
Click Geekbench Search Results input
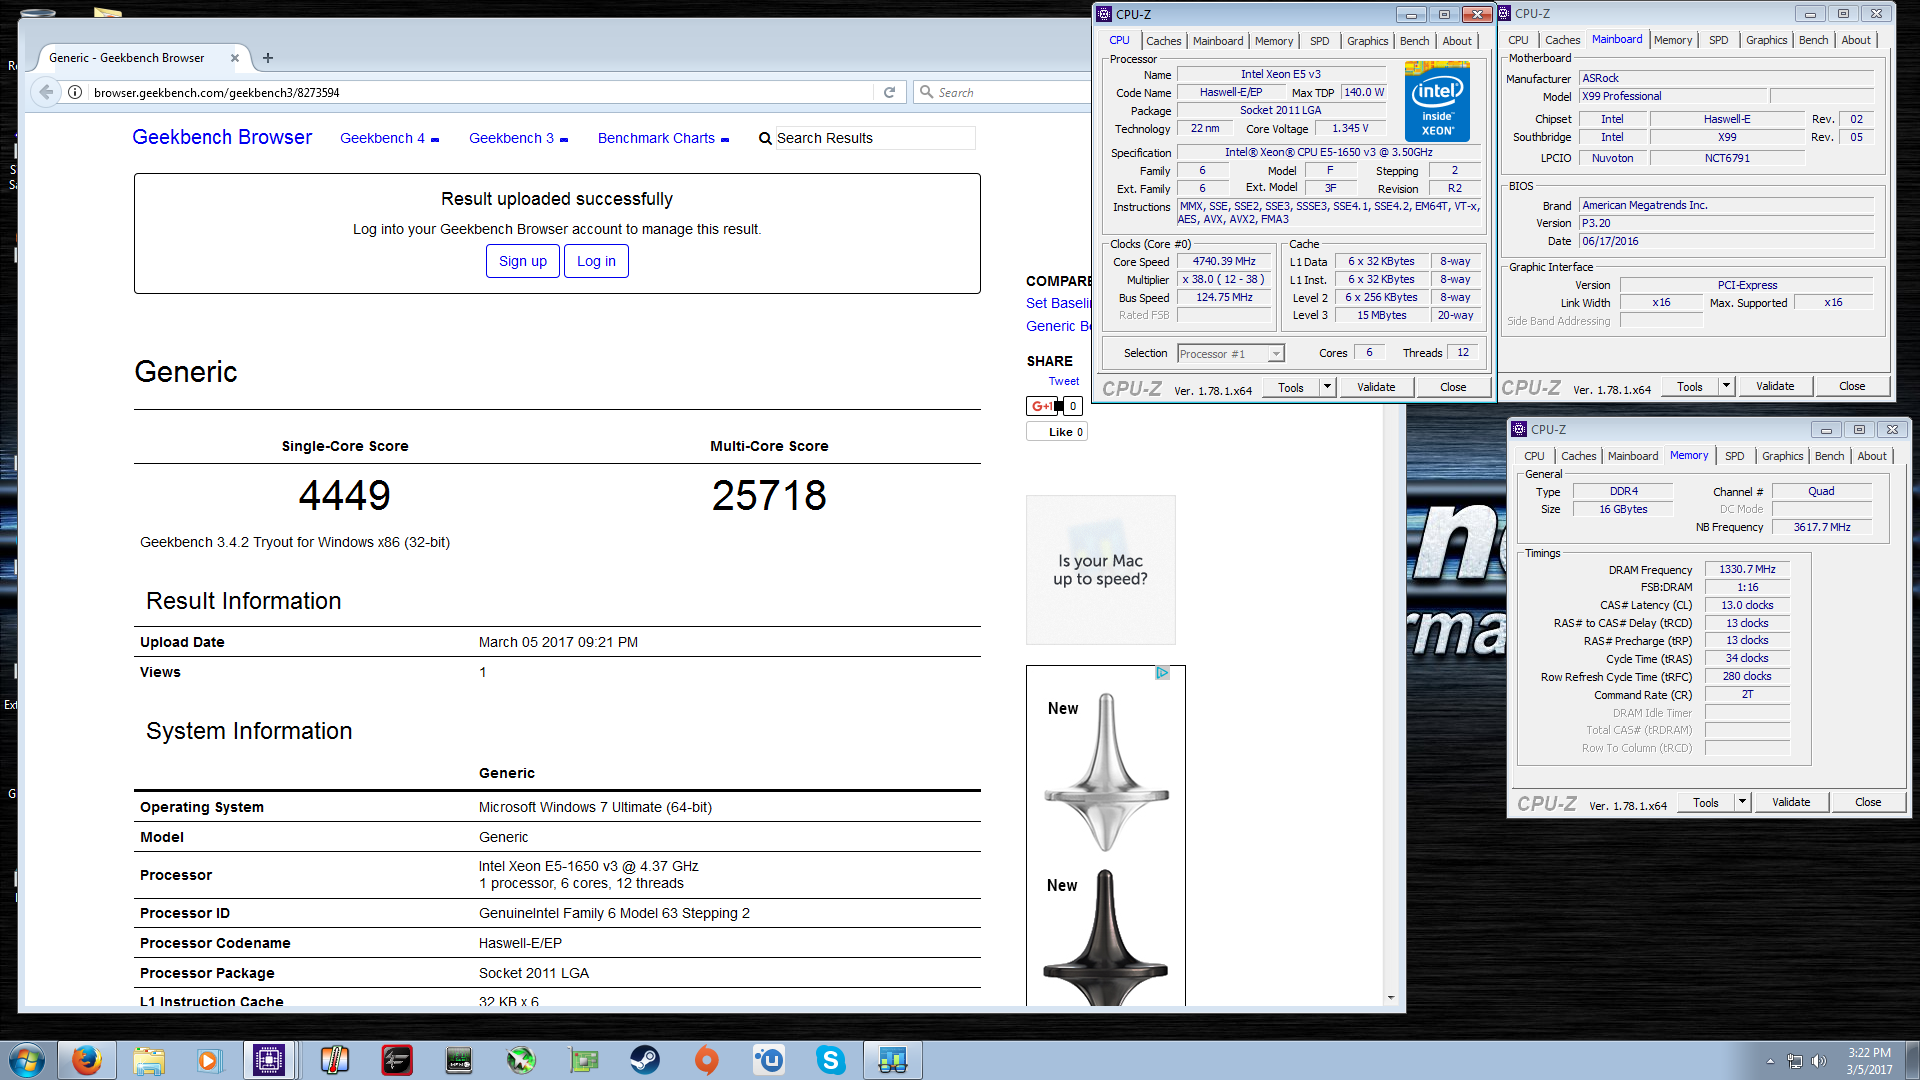[874, 138]
